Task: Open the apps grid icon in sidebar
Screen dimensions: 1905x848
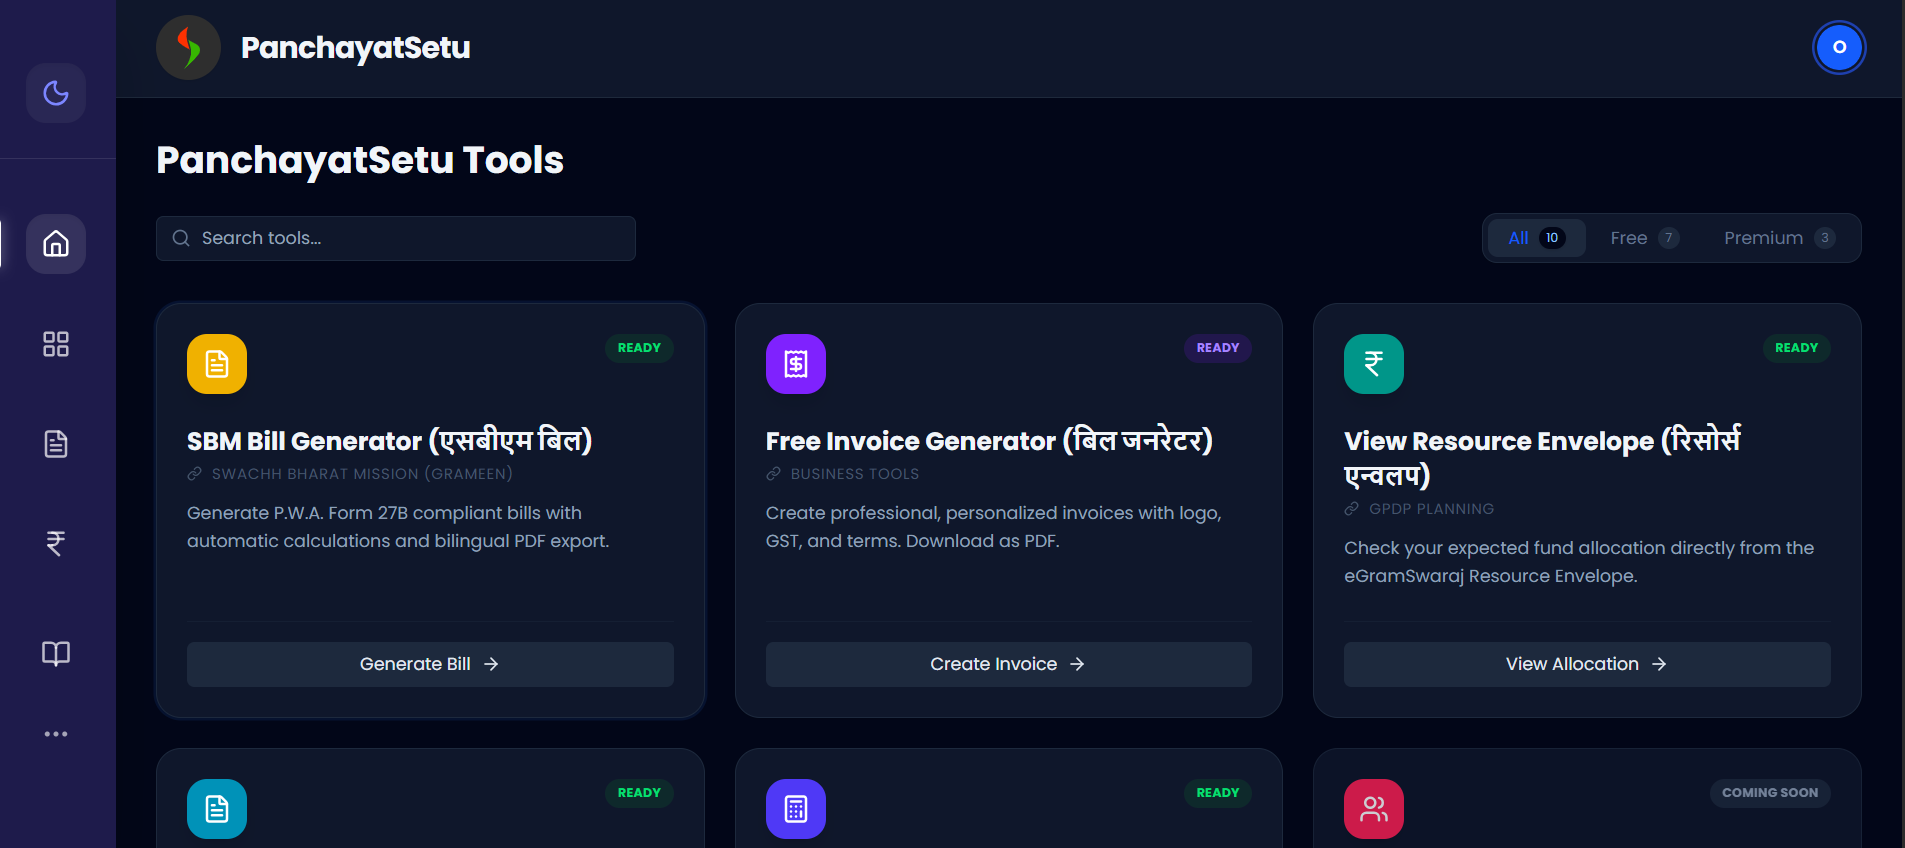Action: tap(56, 343)
